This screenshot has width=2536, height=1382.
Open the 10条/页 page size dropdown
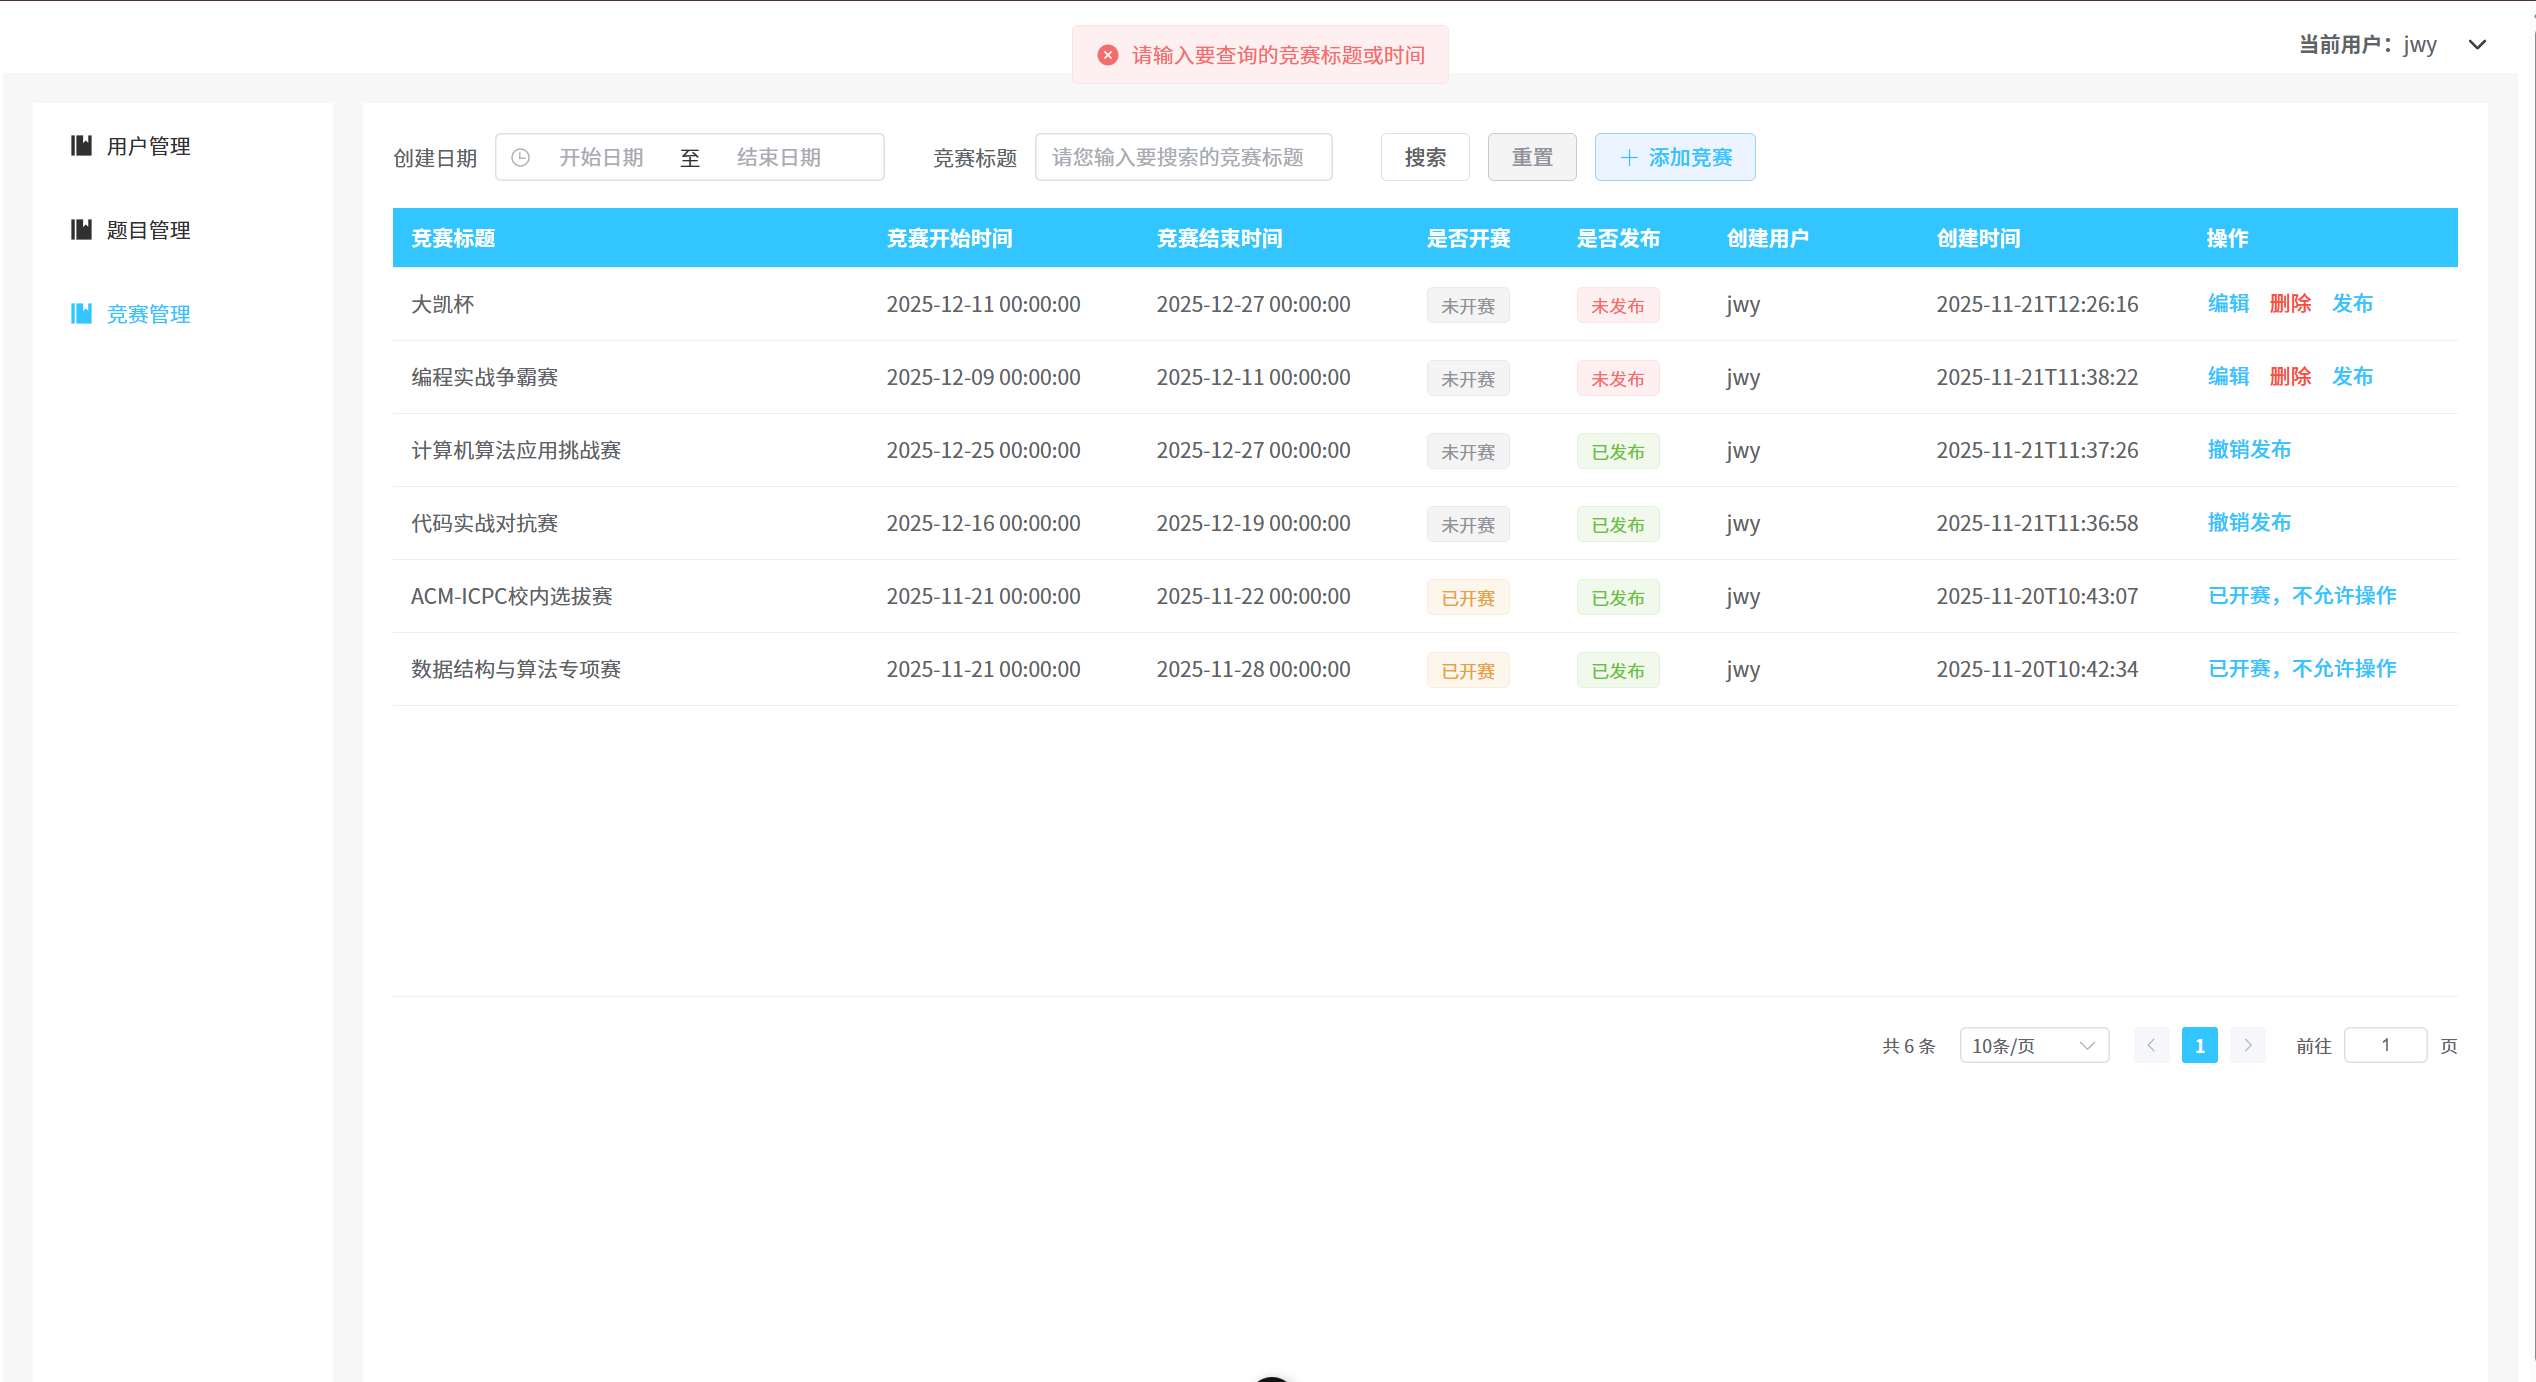click(2033, 1045)
